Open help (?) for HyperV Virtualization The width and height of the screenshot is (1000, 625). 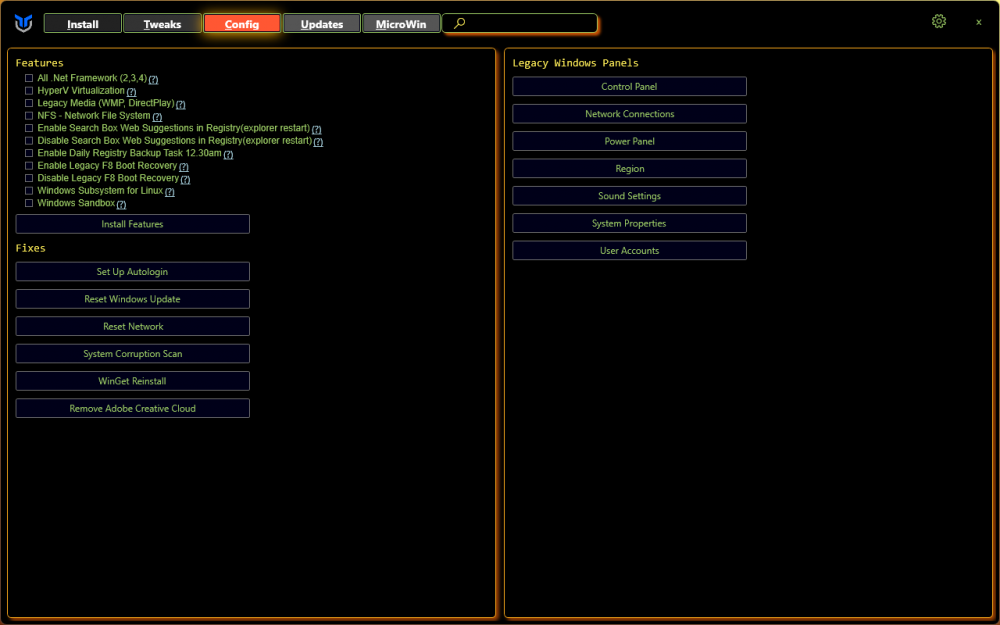[131, 92]
